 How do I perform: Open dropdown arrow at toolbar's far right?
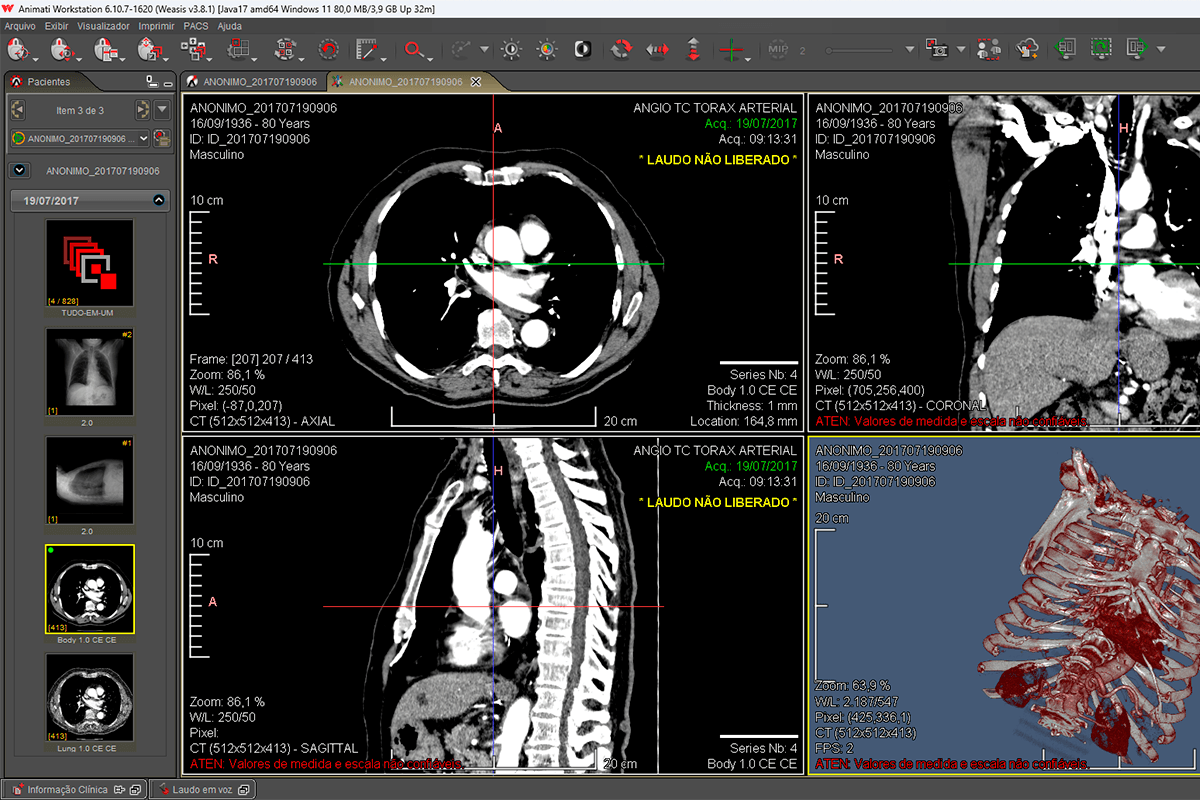pyautogui.click(x=1161, y=49)
